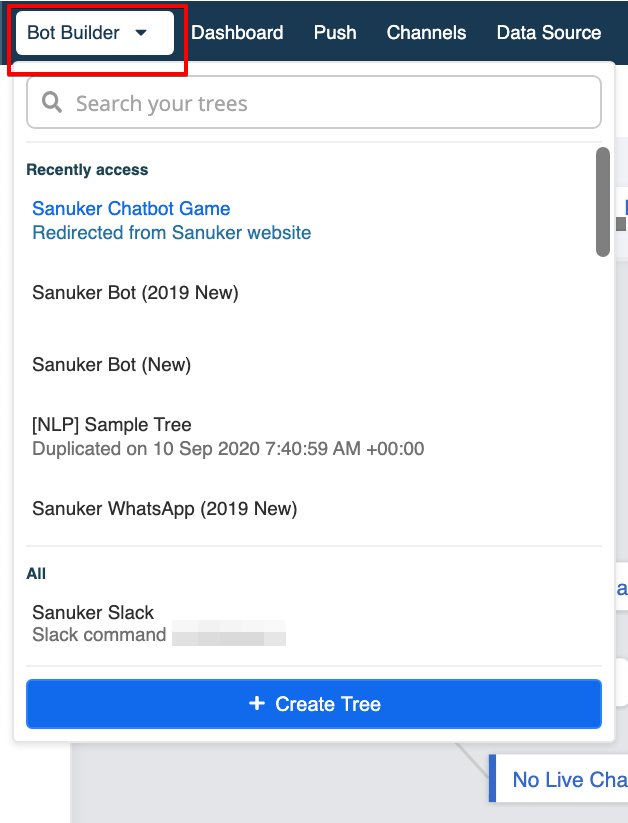Open the Dashboard tab
This screenshot has width=628, height=823.
[237, 33]
